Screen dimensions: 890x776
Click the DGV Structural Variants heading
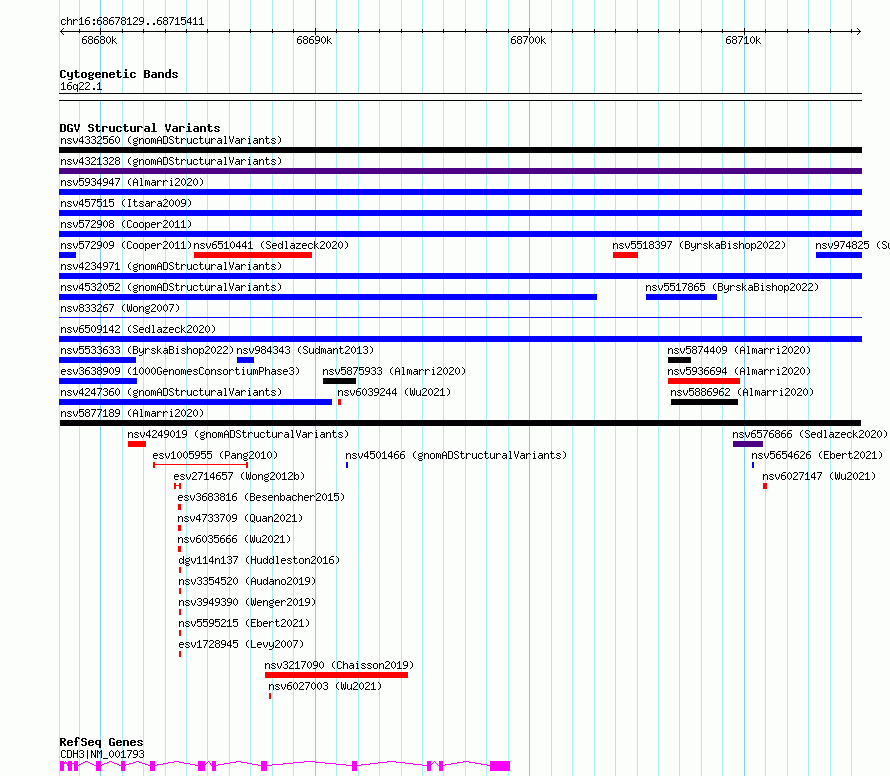pyautogui.click(x=140, y=128)
